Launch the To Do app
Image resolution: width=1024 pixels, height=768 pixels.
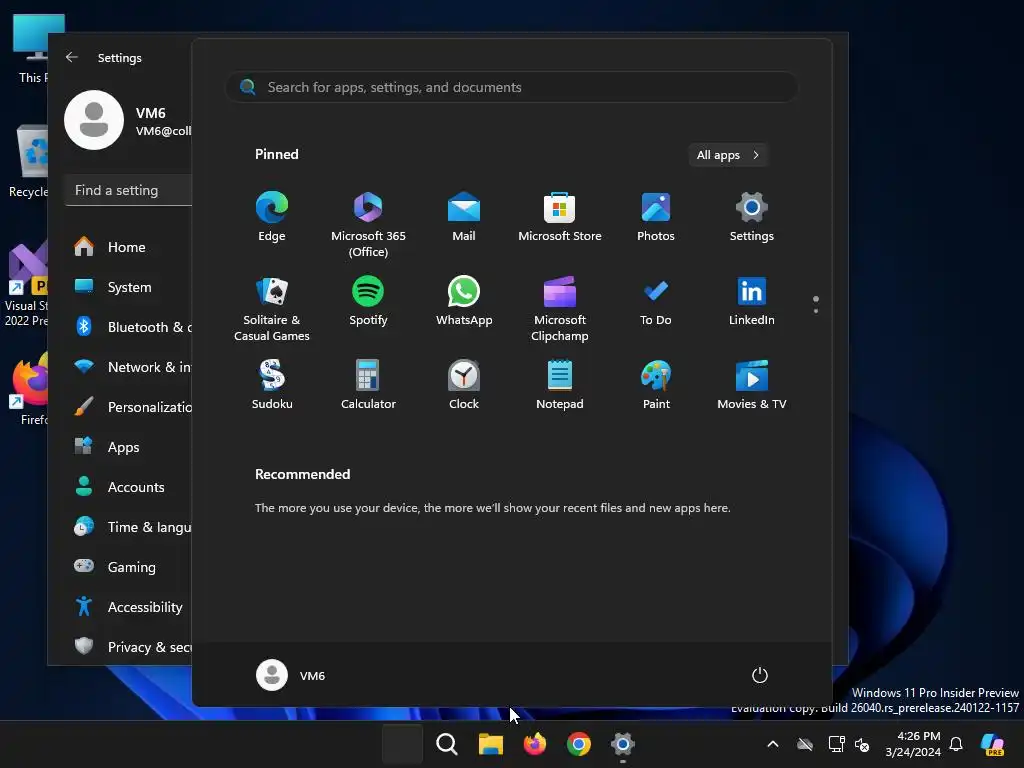[656, 300]
